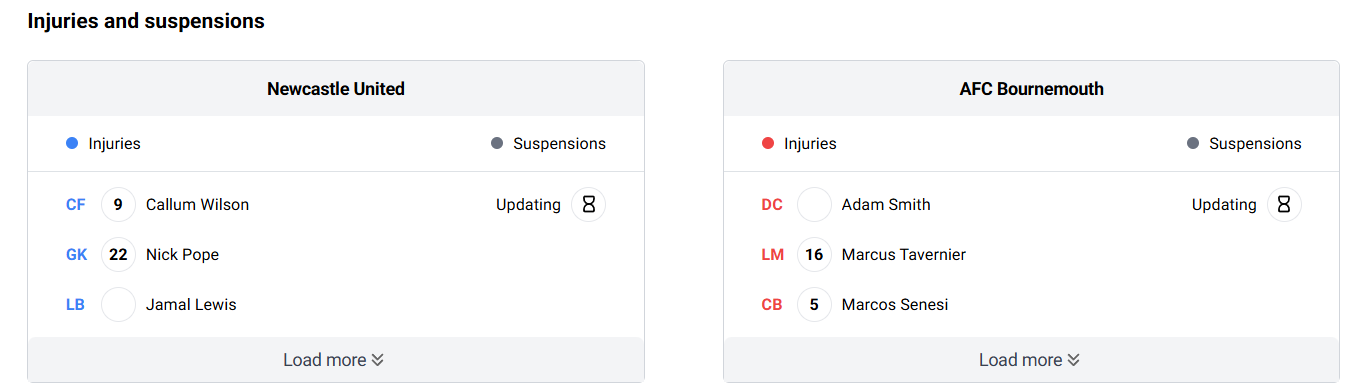
Task: Select AFC Bournemouth Suspensions label
Action: point(1255,143)
